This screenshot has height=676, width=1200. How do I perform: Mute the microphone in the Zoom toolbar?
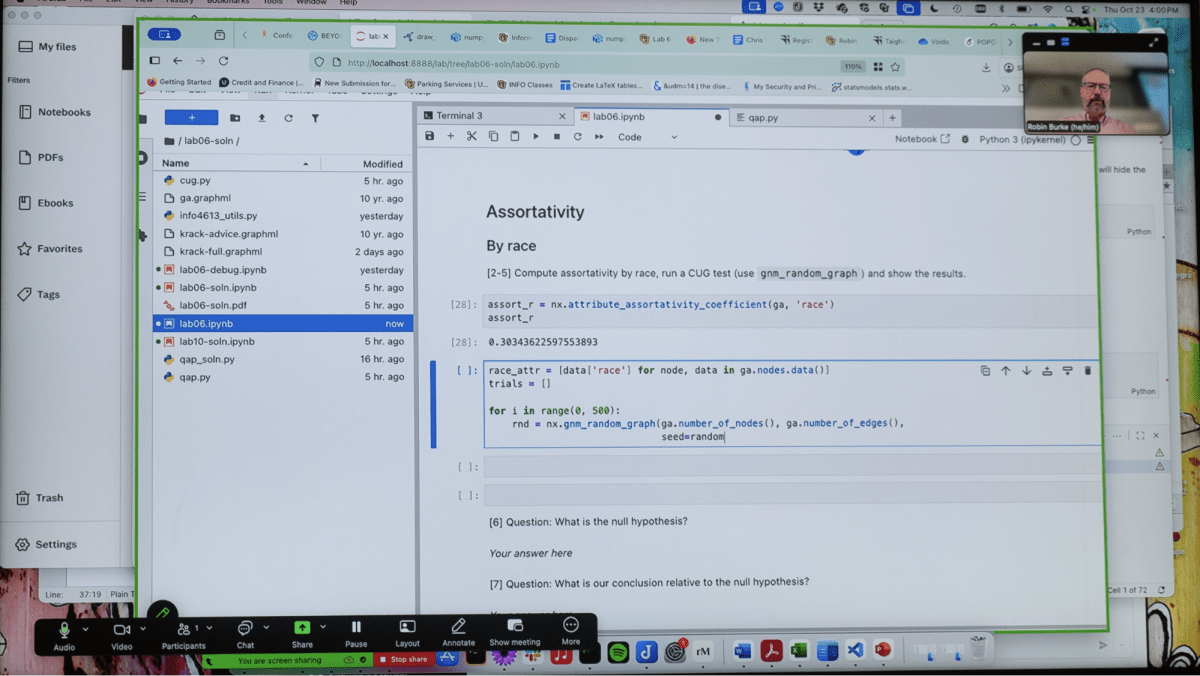(x=64, y=631)
